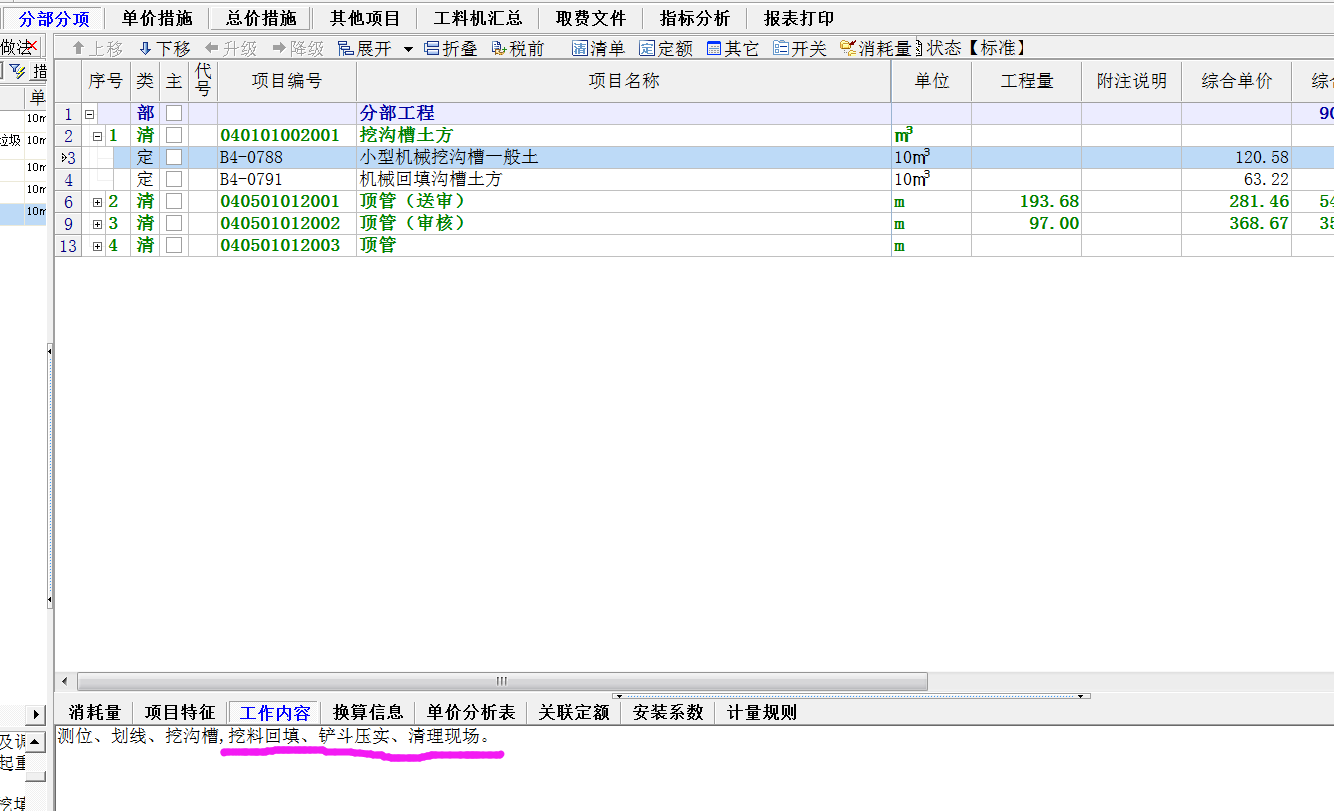The height and width of the screenshot is (811, 1334).
Task: Click the filter icon beside 措 in left panel
Action: click(x=17, y=71)
